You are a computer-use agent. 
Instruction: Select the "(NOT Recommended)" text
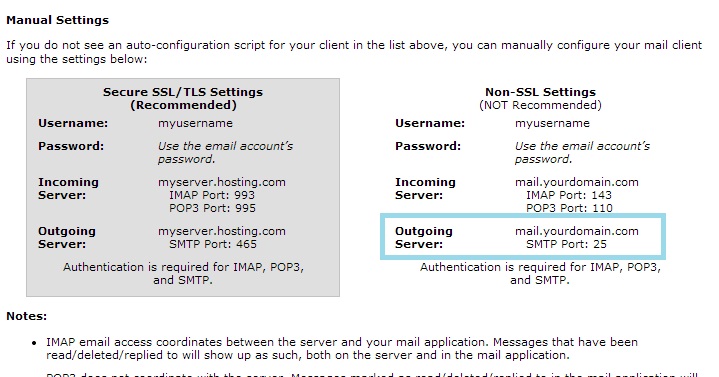pos(540,105)
